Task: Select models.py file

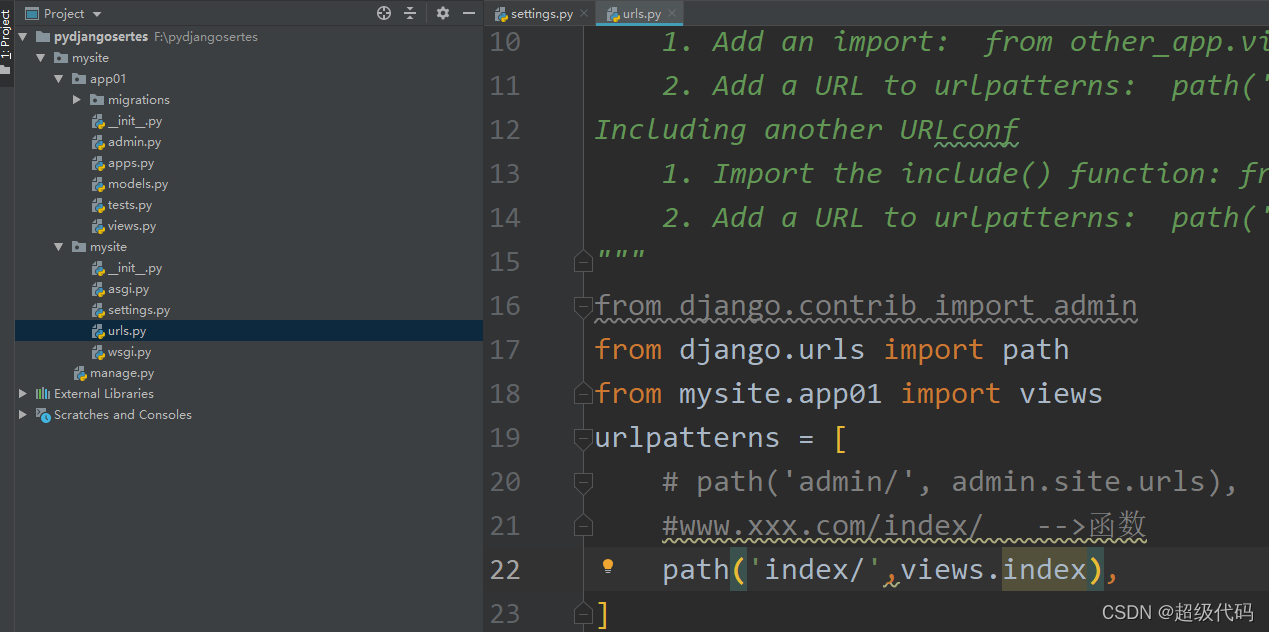Action: tap(138, 184)
